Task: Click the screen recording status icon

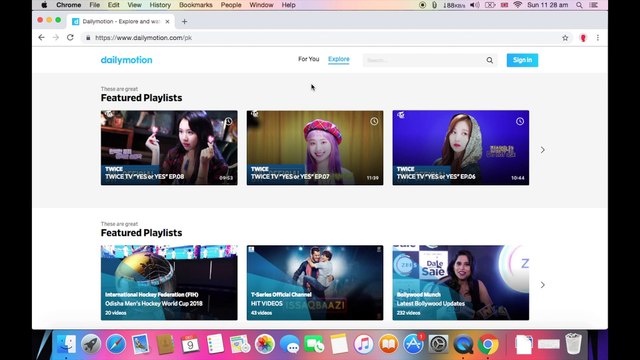Action: (422, 5)
